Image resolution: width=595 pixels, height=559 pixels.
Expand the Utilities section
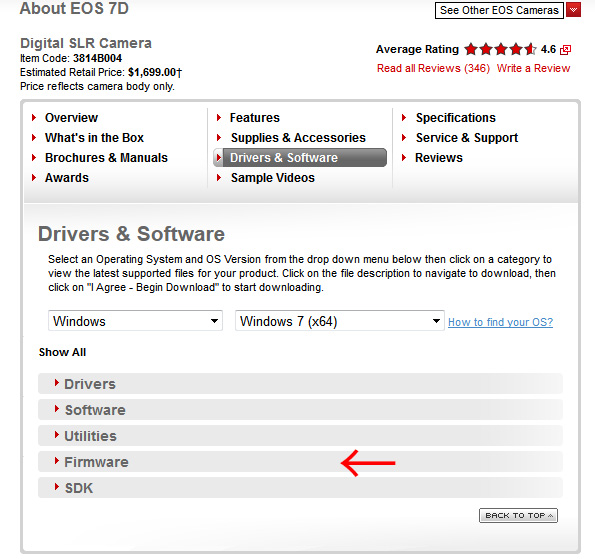point(300,436)
